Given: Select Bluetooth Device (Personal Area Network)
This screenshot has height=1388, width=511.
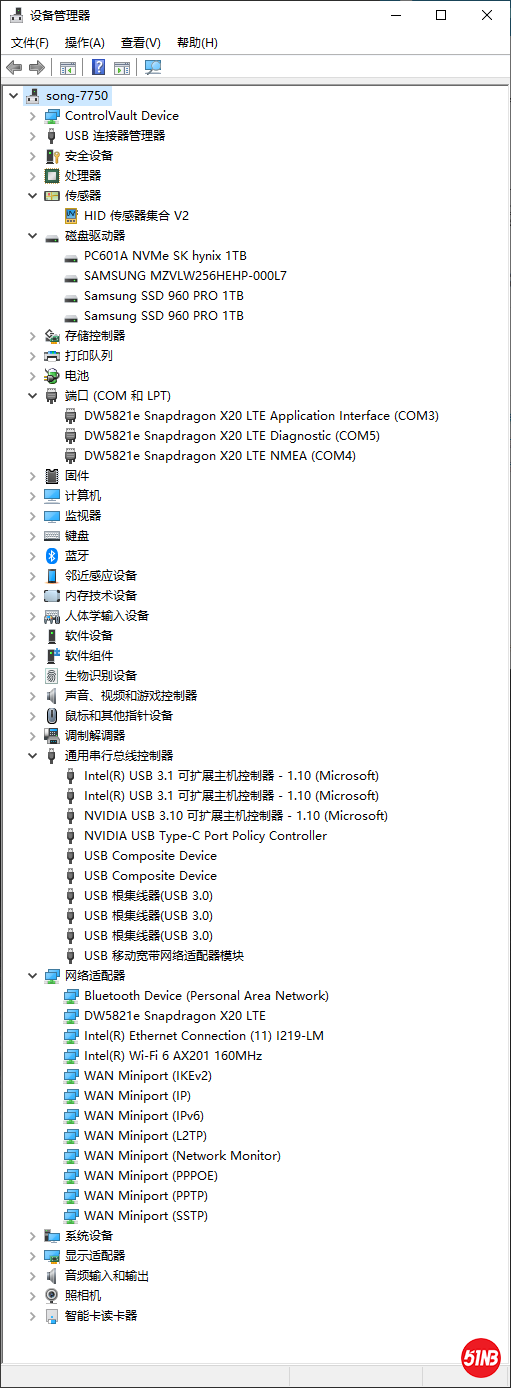Looking at the screenshot, I should click(x=206, y=996).
